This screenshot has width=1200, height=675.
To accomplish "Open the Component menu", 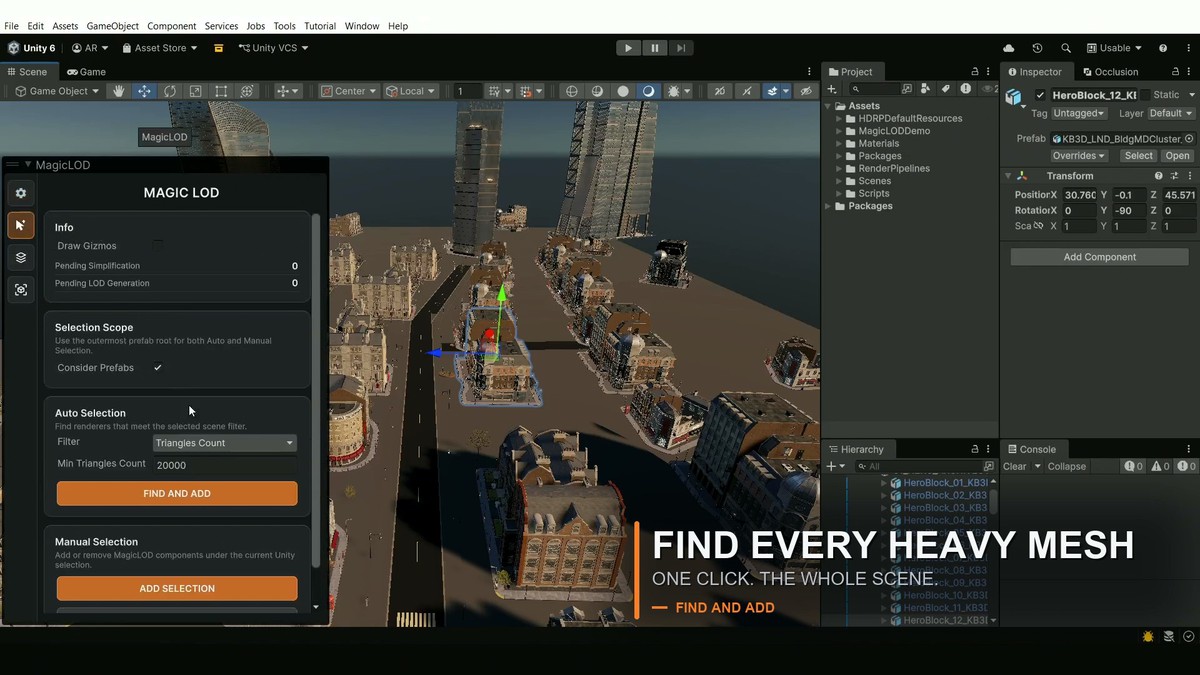I will pyautogui.click(x=171, y=26).
